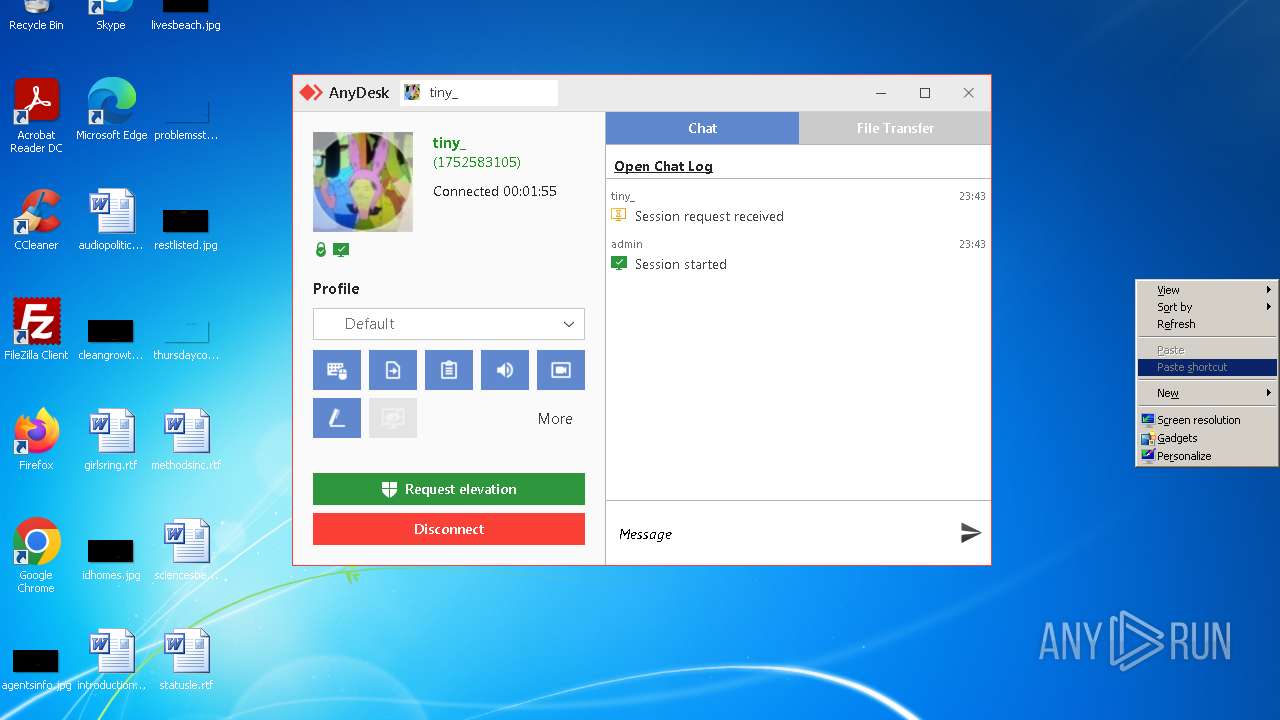The image size is (1280, 720).
Task: Select livesbeach.jpg desktop file
Action: point(186,15)
